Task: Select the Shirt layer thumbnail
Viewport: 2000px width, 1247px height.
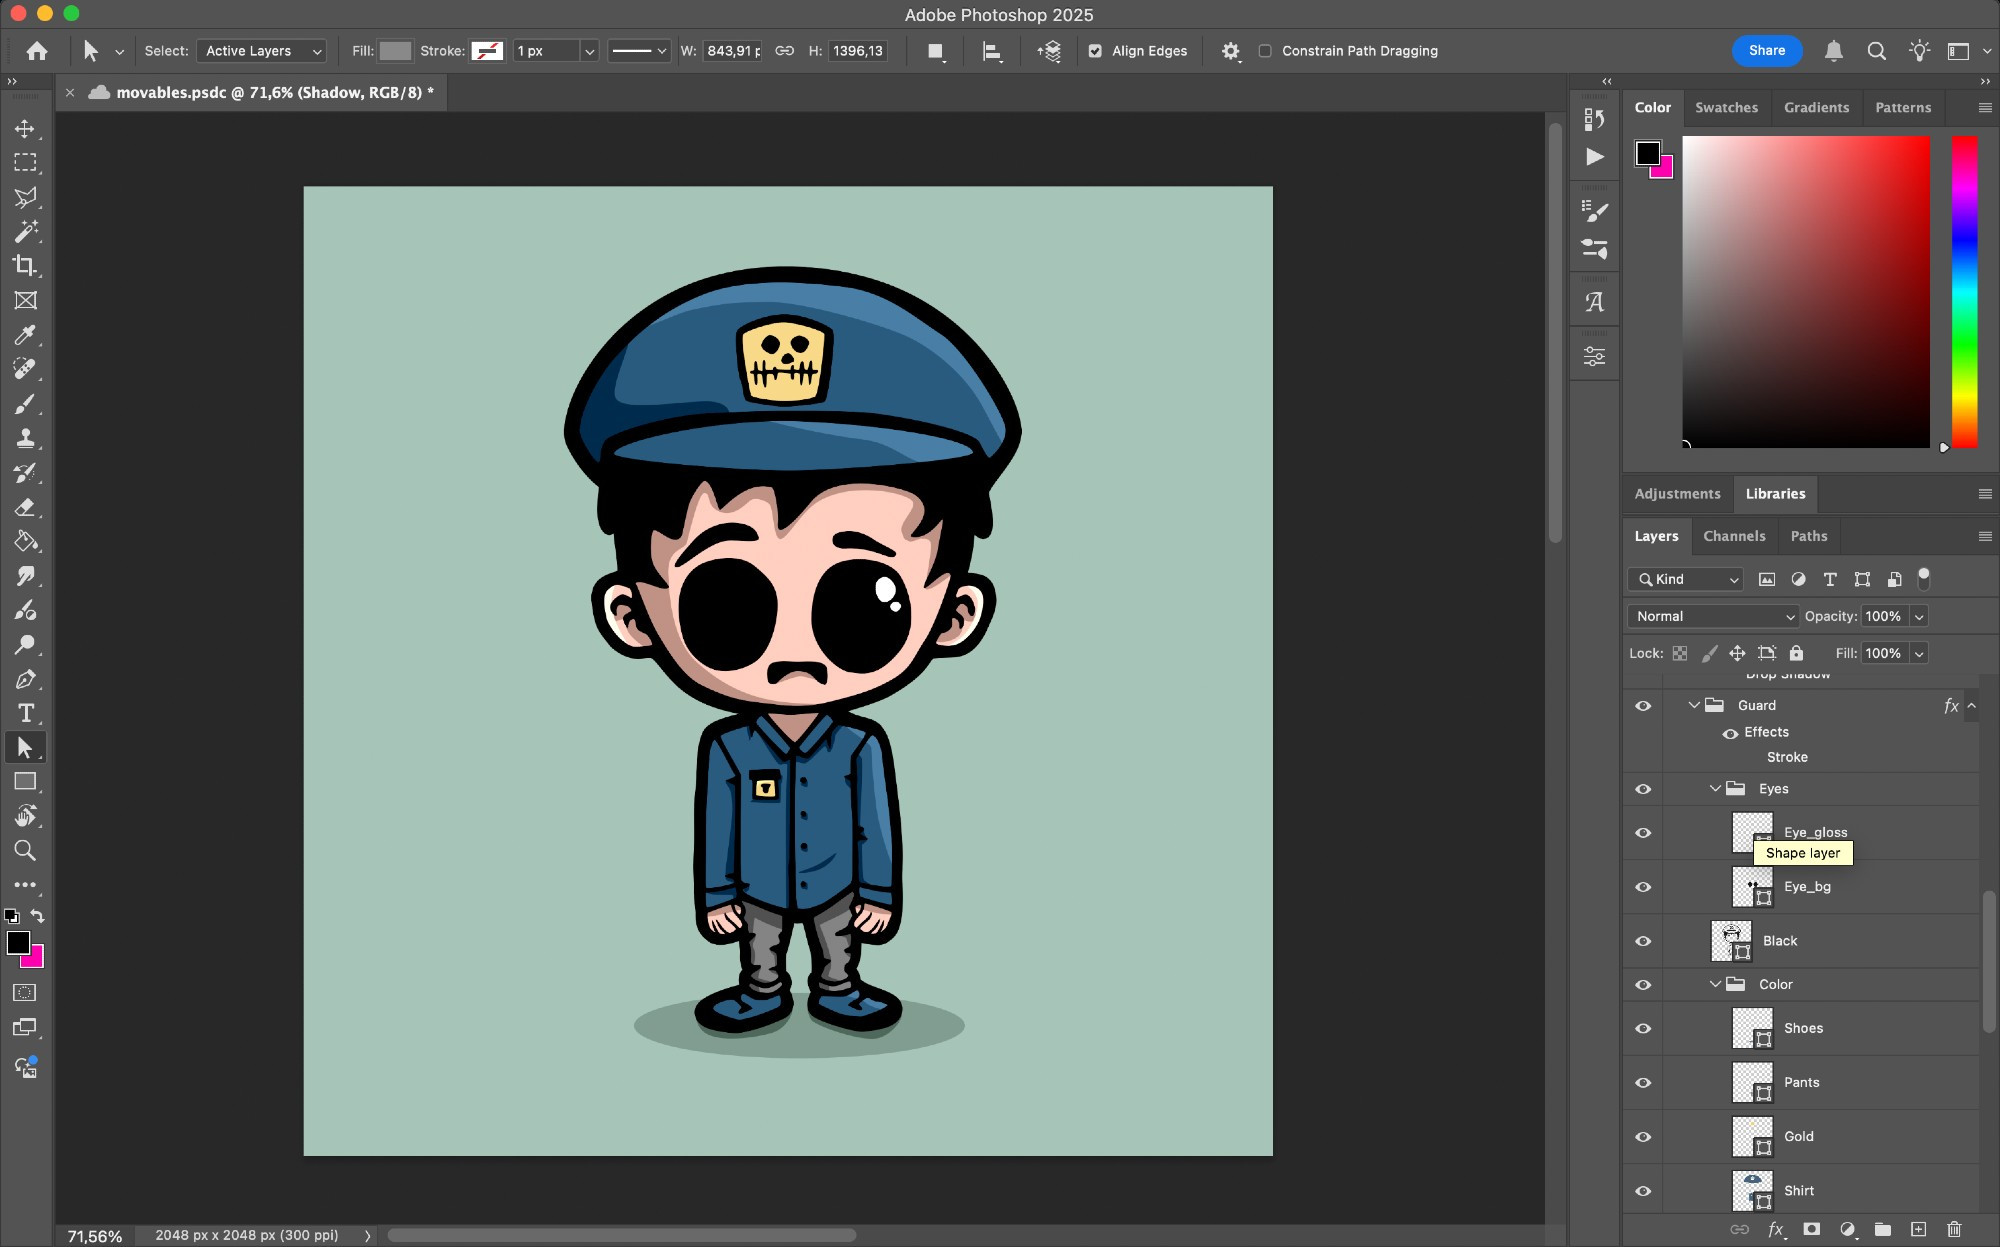Action: (1752, 1190)
